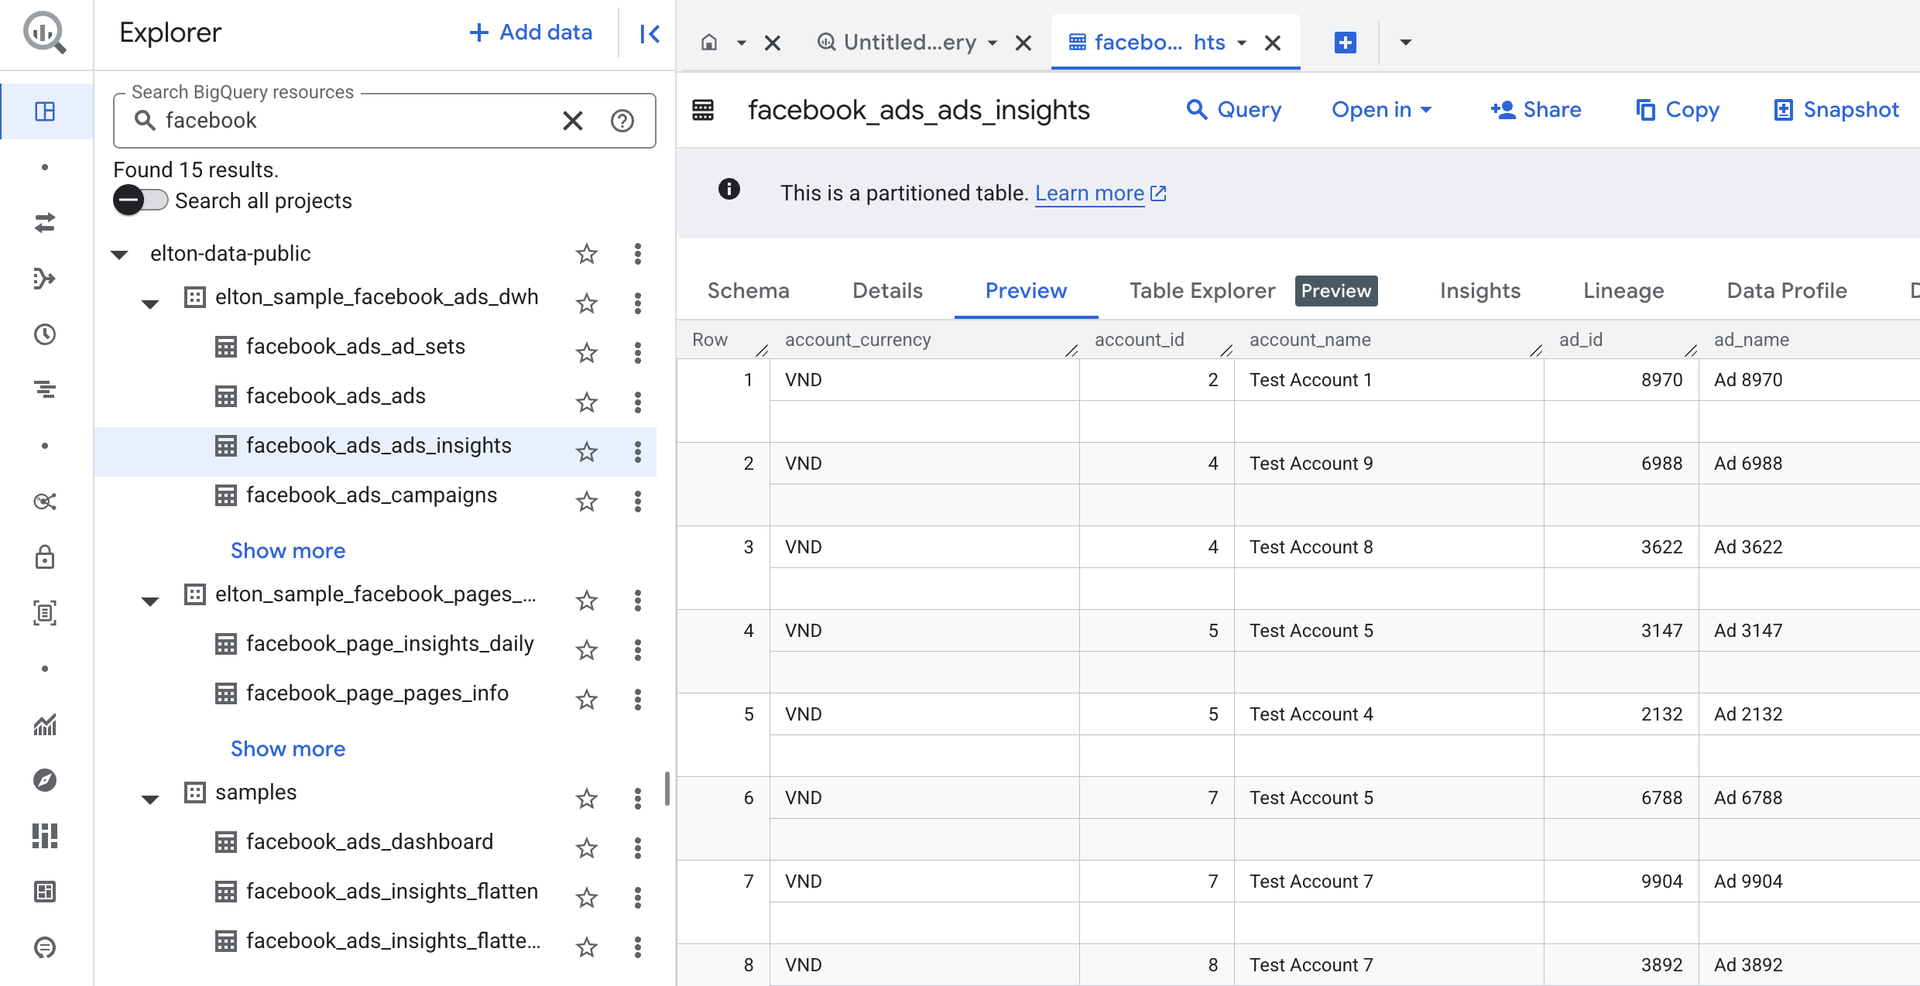Screen dimensions: 1920x986
Task: Star the elton-data-public project
Action: click(x=587, y=254)
